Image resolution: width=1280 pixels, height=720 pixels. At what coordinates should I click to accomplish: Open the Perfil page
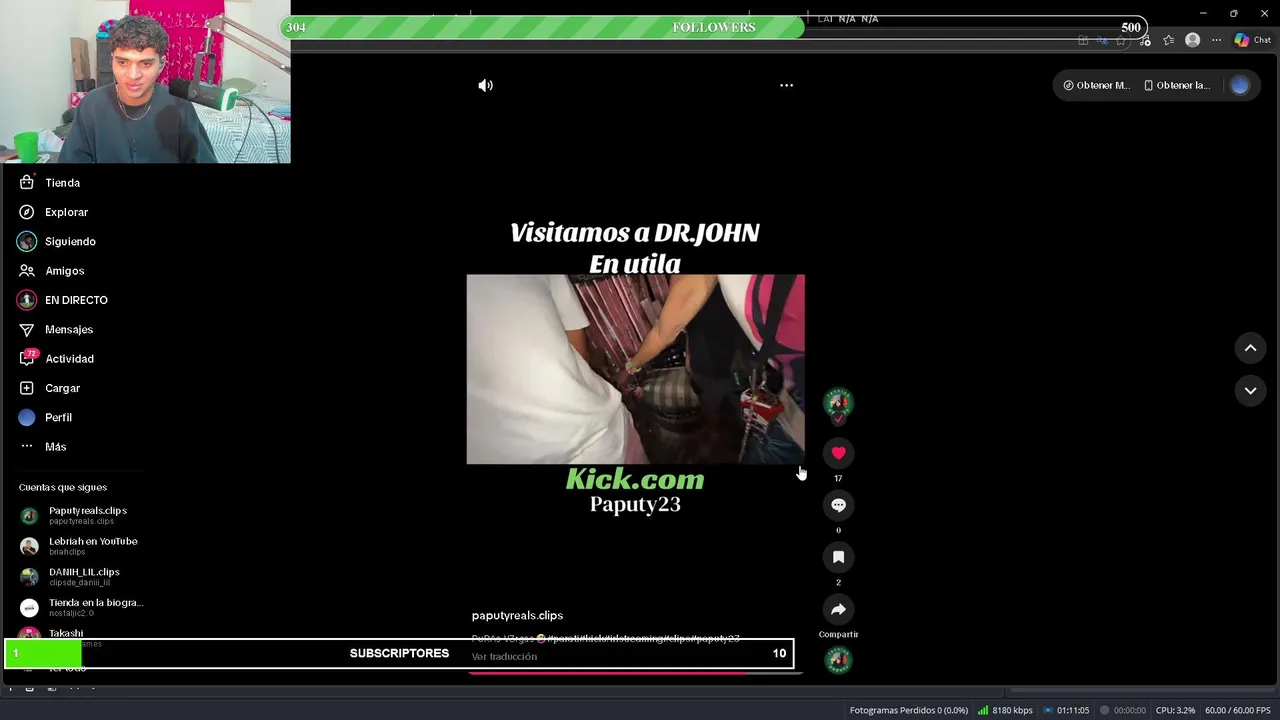(x=46, y=417)
